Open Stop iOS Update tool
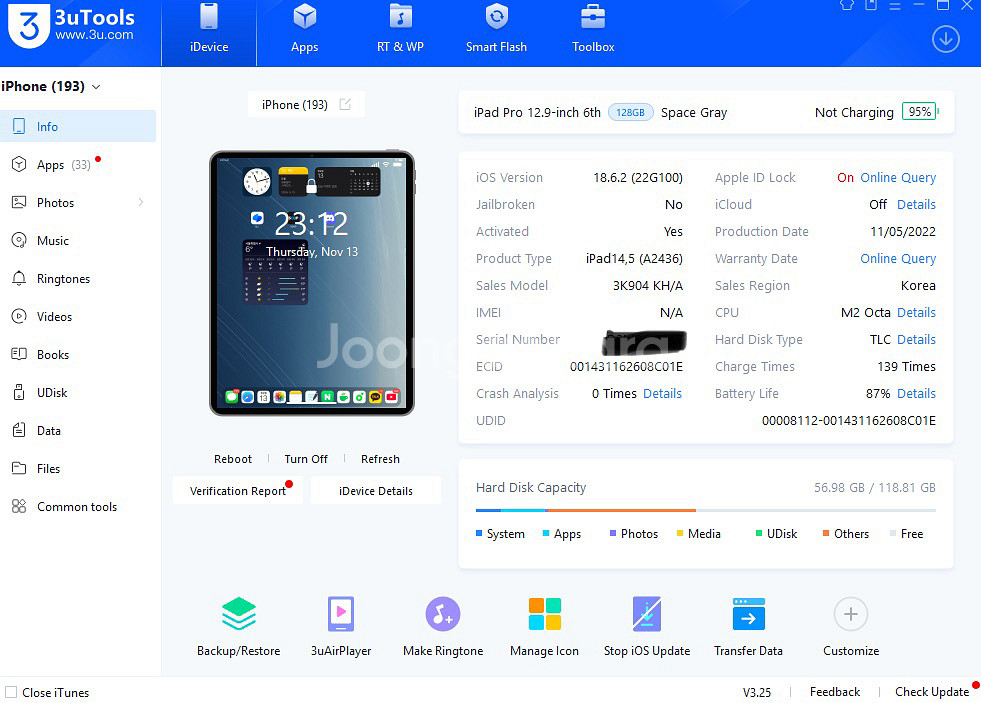Viewport: 981px width, 703px height. coord(647,614)
